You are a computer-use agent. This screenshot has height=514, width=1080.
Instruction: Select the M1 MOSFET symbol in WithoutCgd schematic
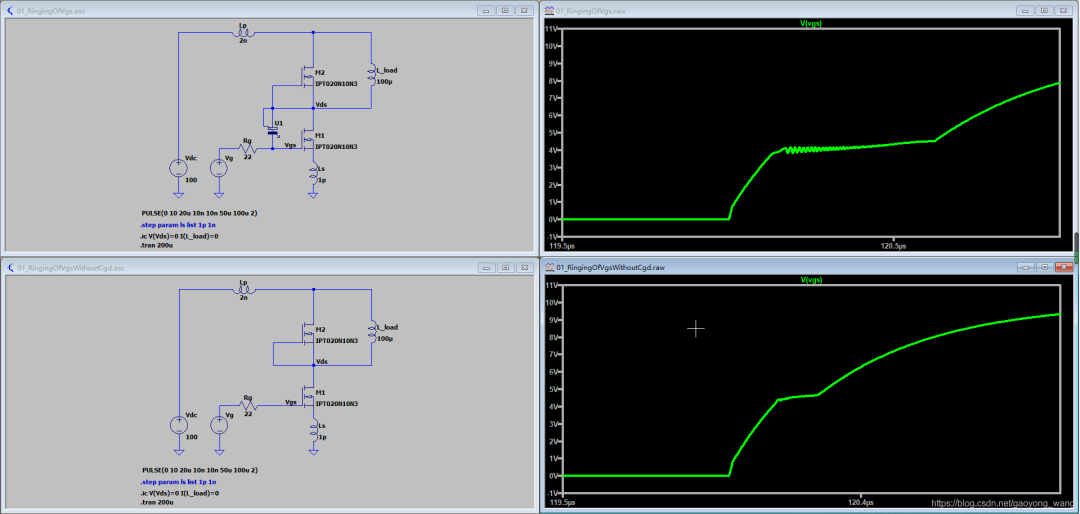point(307,398)
